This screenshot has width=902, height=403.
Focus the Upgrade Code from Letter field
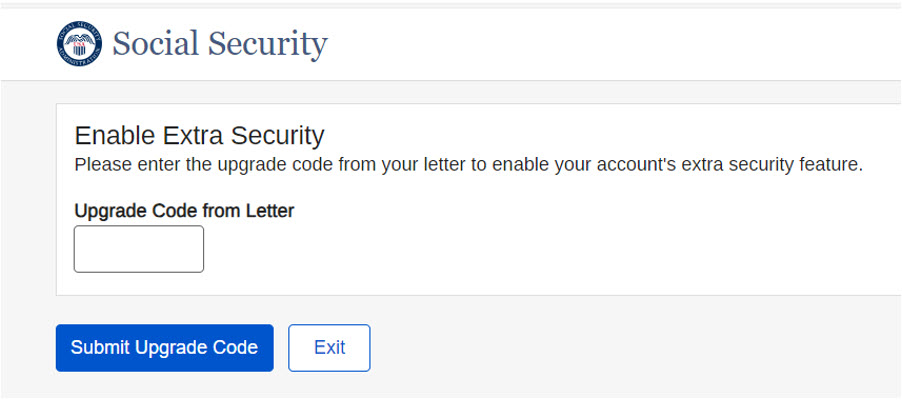pos(139,249)
